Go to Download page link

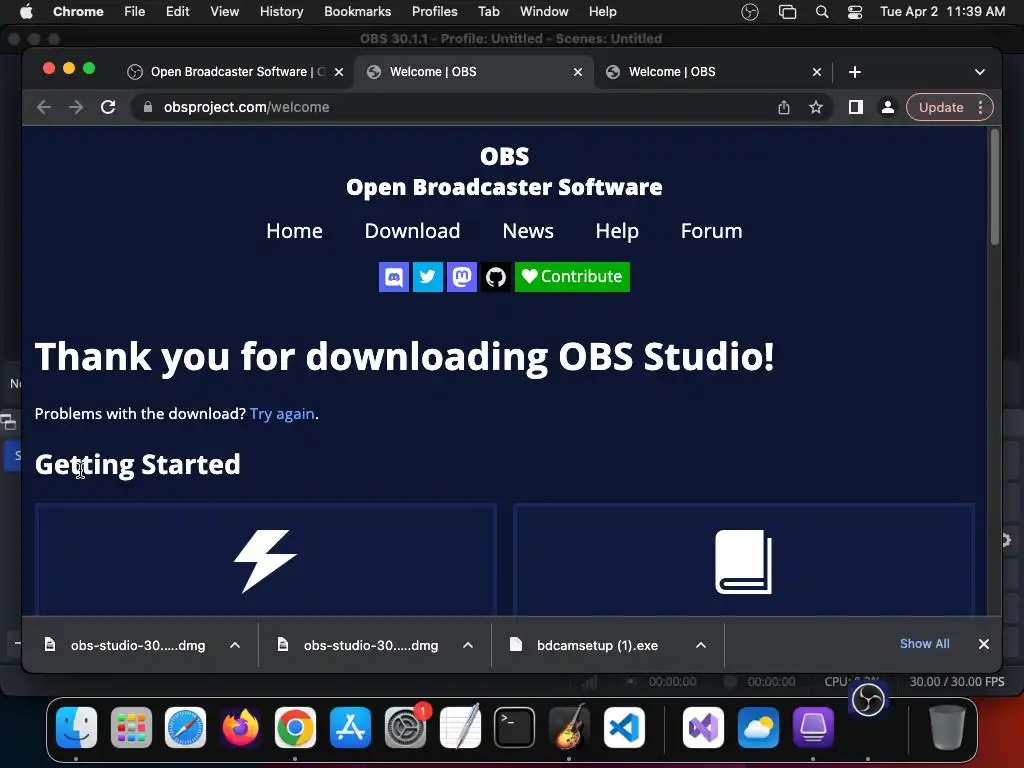(412, 231)
